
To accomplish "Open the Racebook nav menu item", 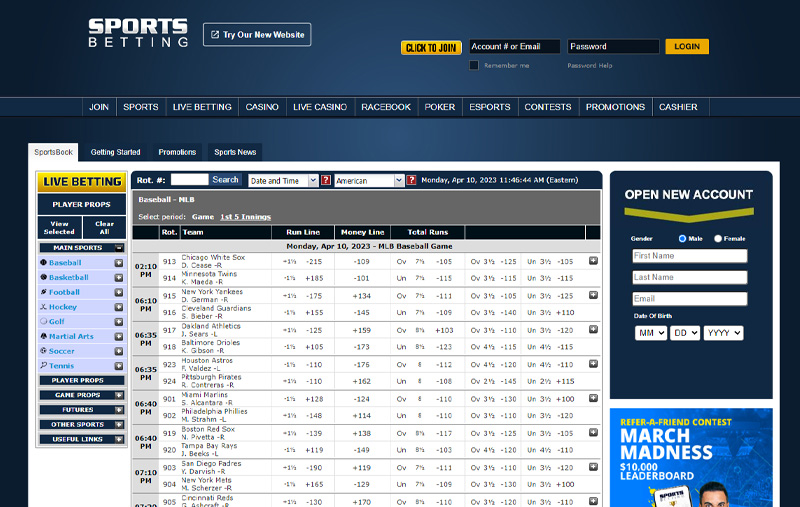I will 386,107.
